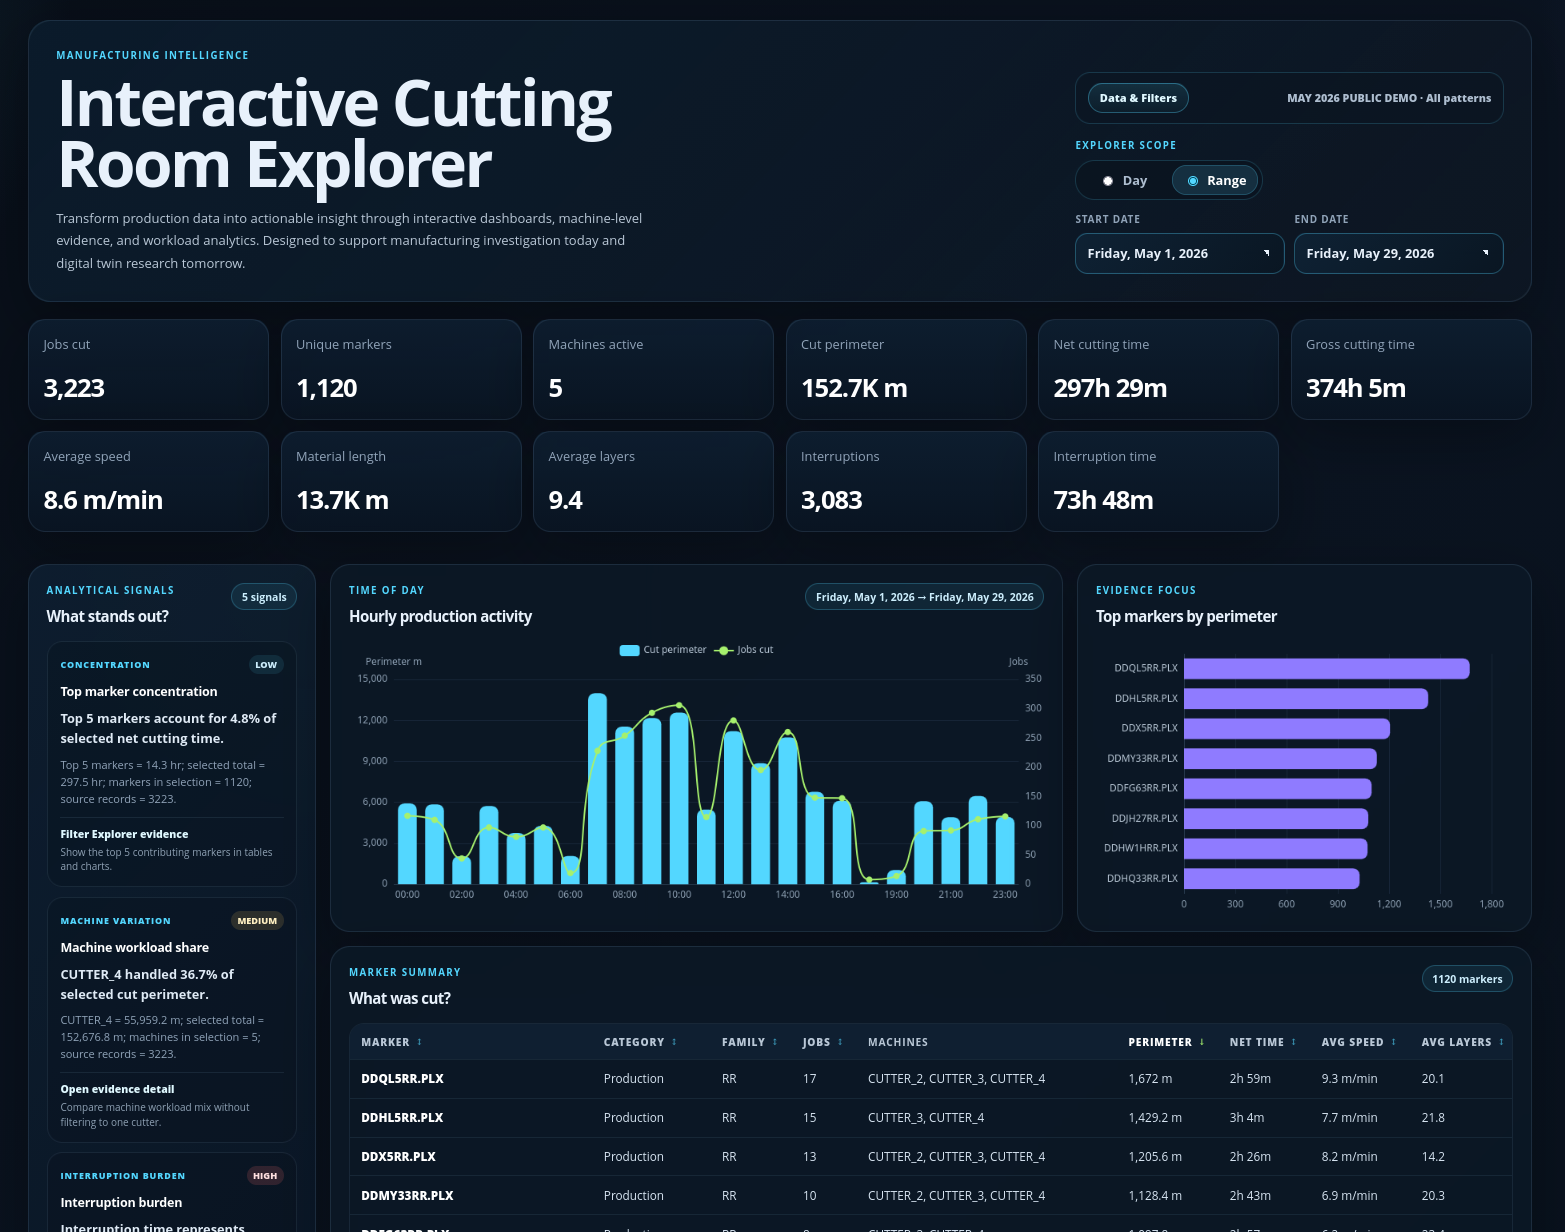Screen dimensions: 1565x1232
Task: Click the 07:00 peak hourly bar
Action: (x=597, y=788)
